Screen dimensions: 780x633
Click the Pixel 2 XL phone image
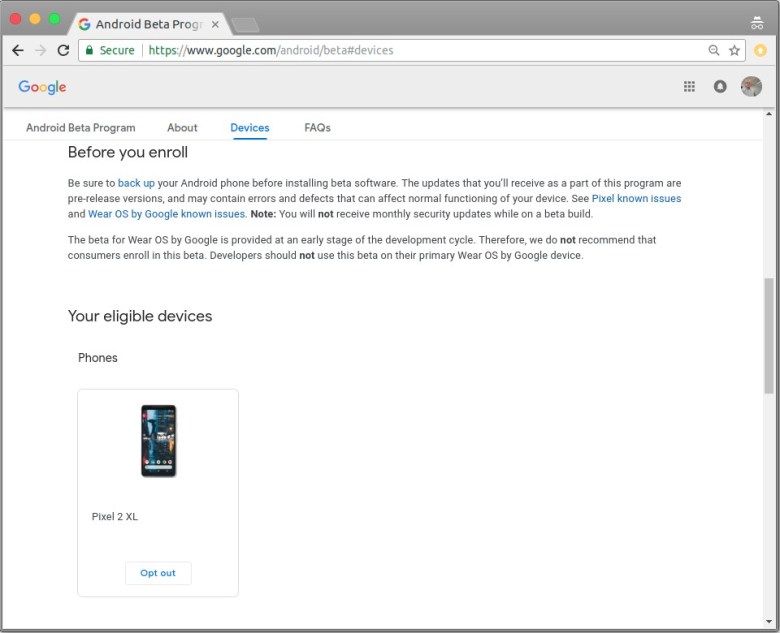[159, 441]
